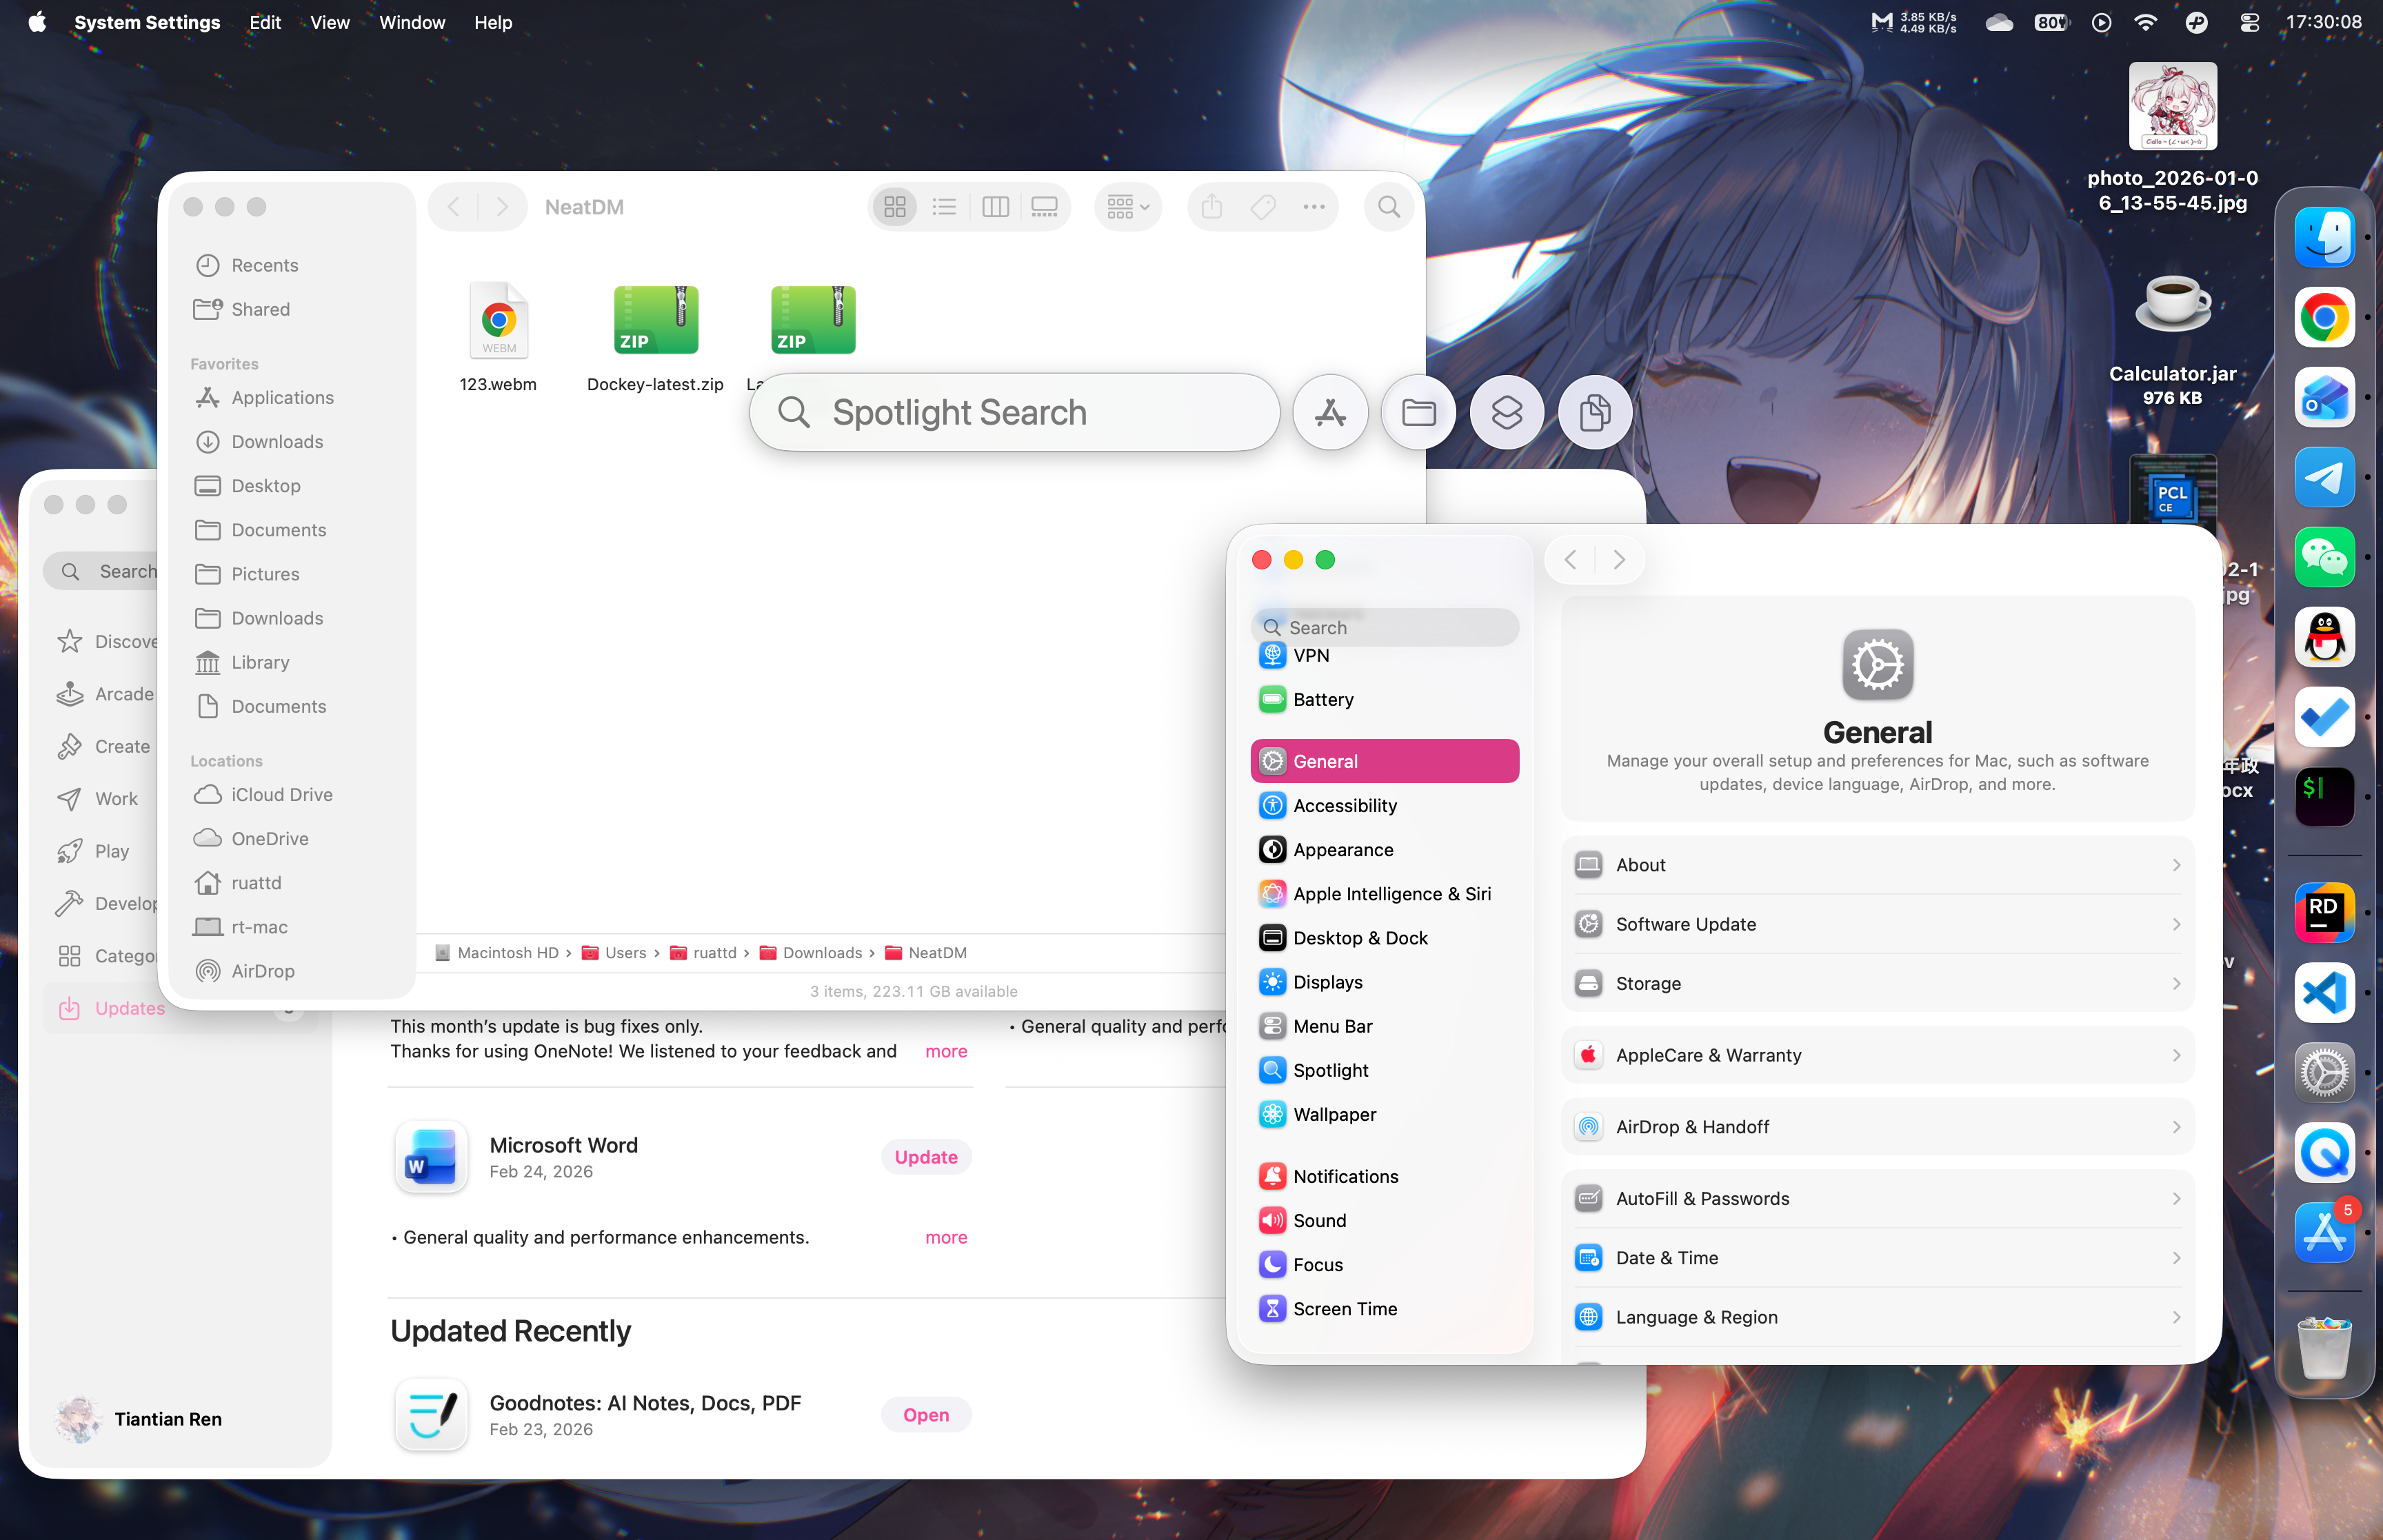Open the View menu in menu bar

tap(329, 22)
